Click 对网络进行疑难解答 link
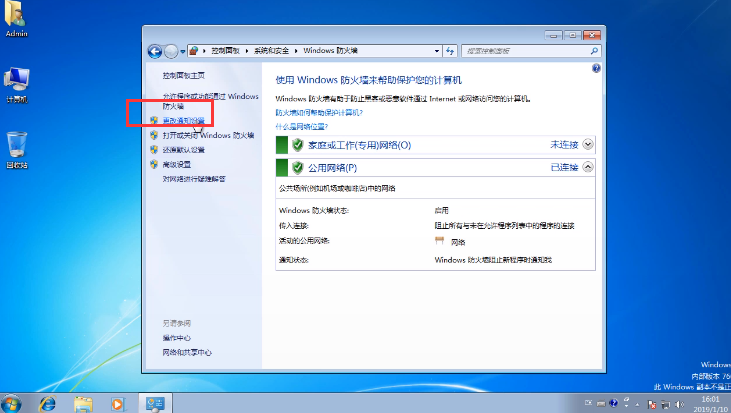 pyautogui.click(x=194, y=179)
